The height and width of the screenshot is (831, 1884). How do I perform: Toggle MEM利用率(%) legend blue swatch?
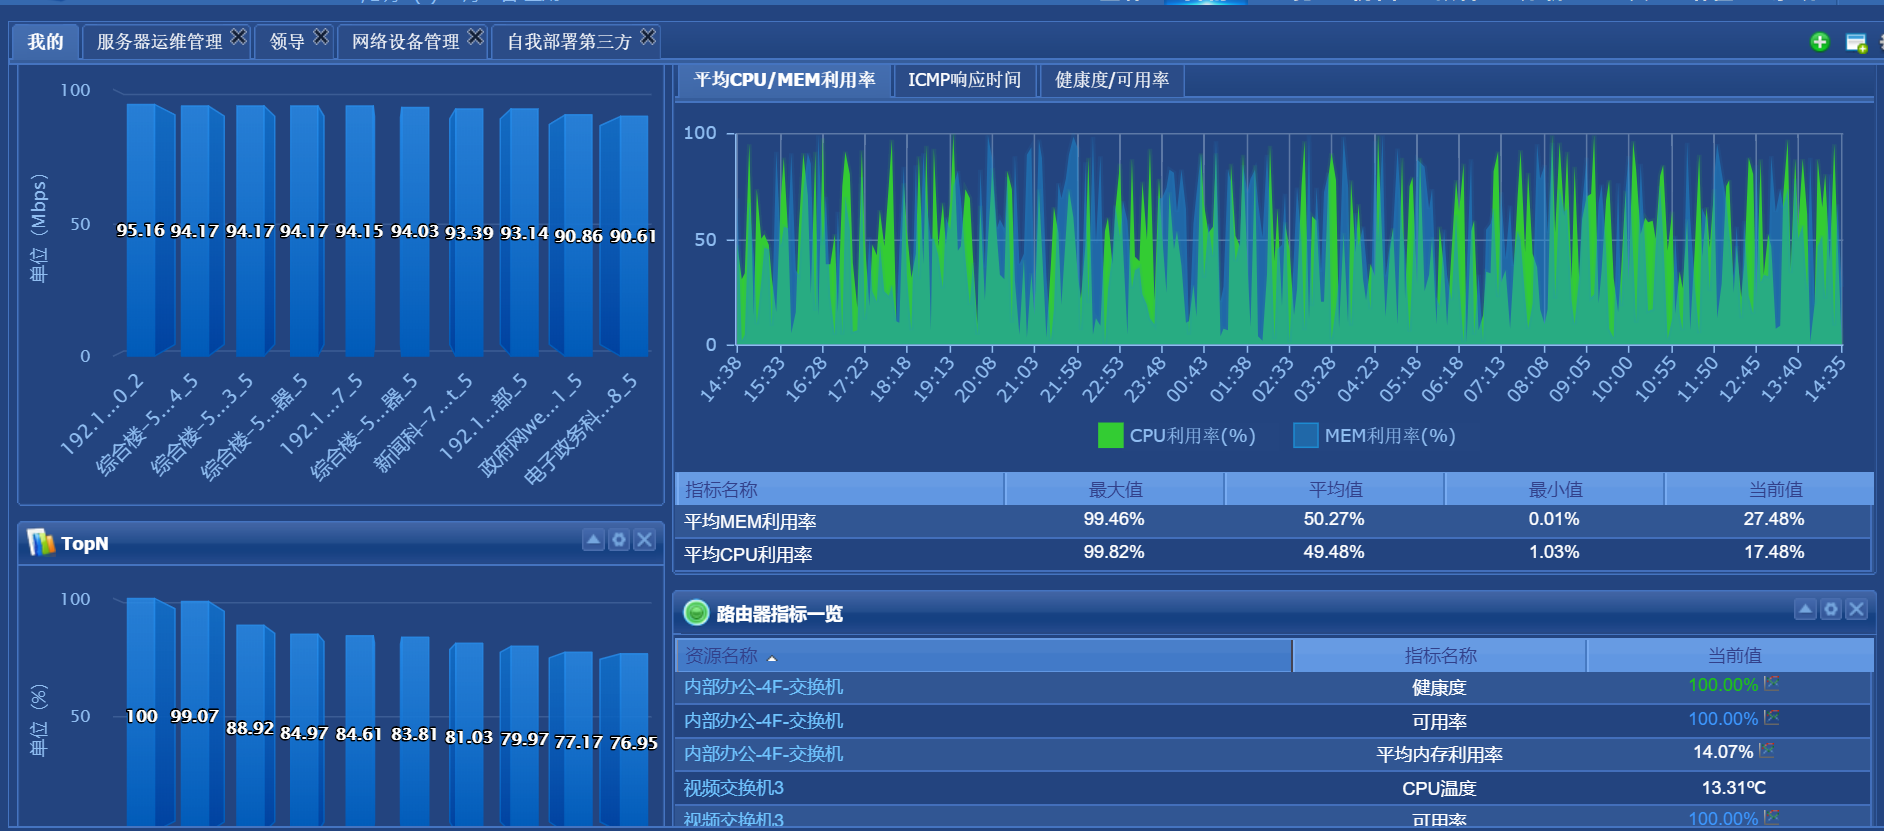(1305, 435)
